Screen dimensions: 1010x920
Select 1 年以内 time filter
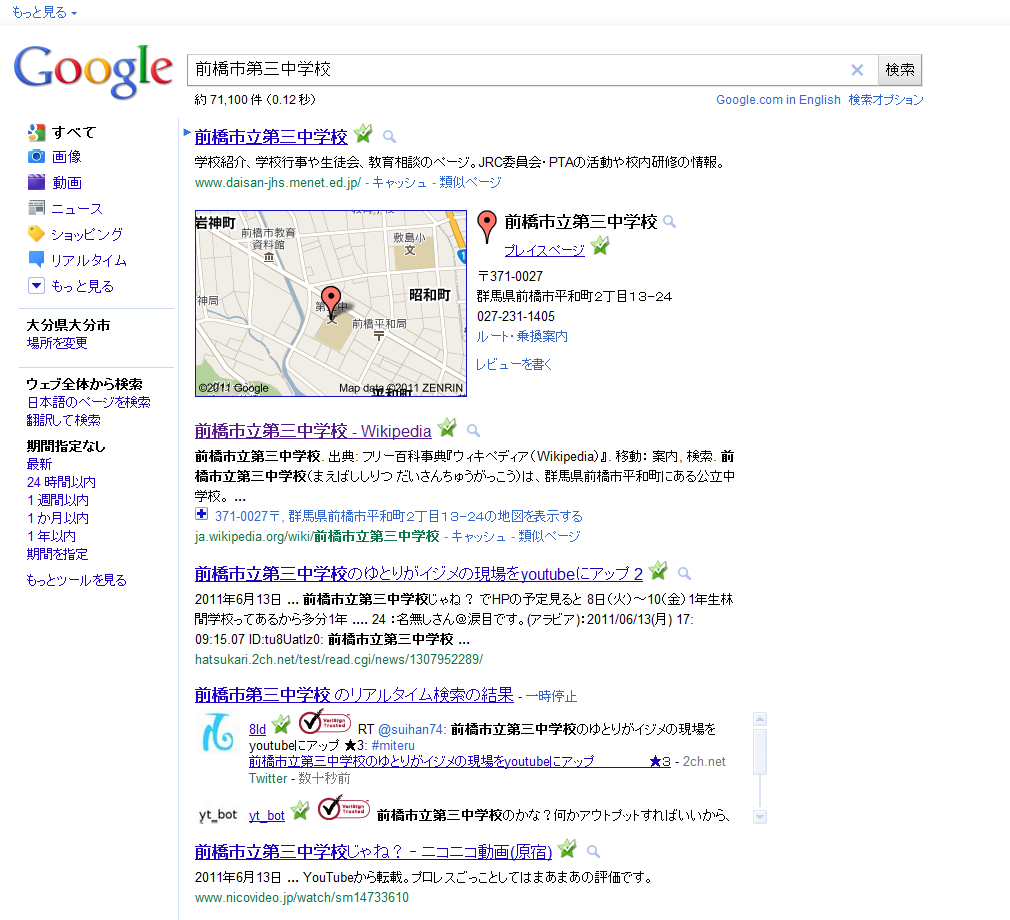pyautogui.click(x=51, y=536)
